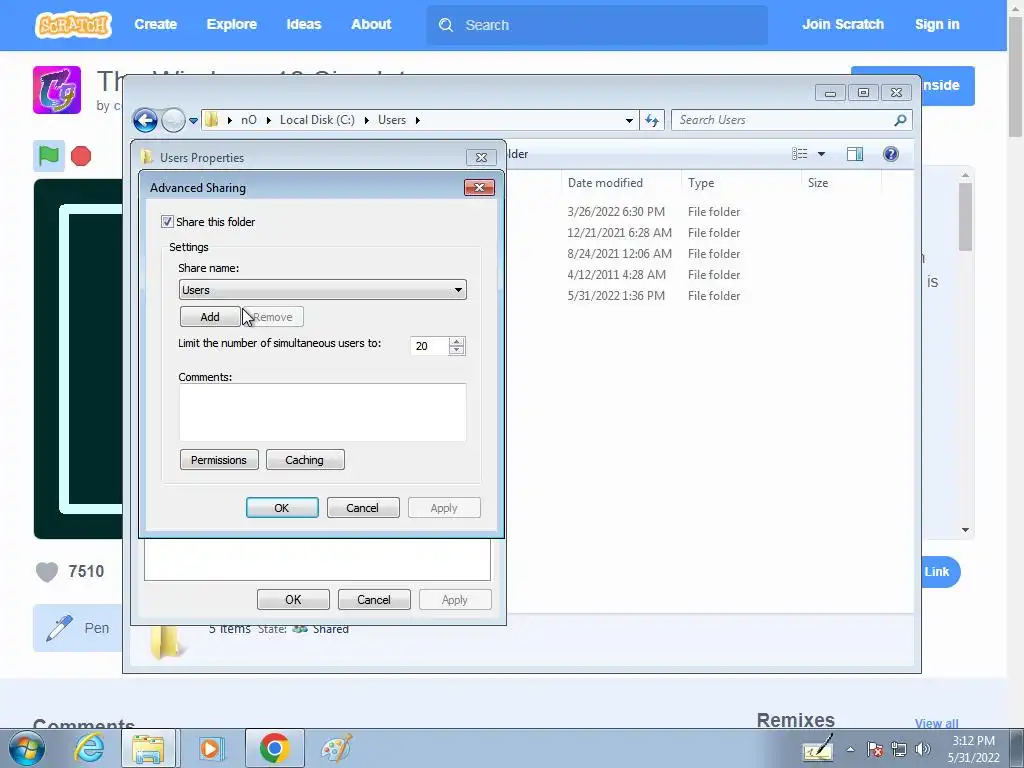This screenshot has height=768, width=1024.
Task: Click the Scratch search field
Action: [597, 25]
